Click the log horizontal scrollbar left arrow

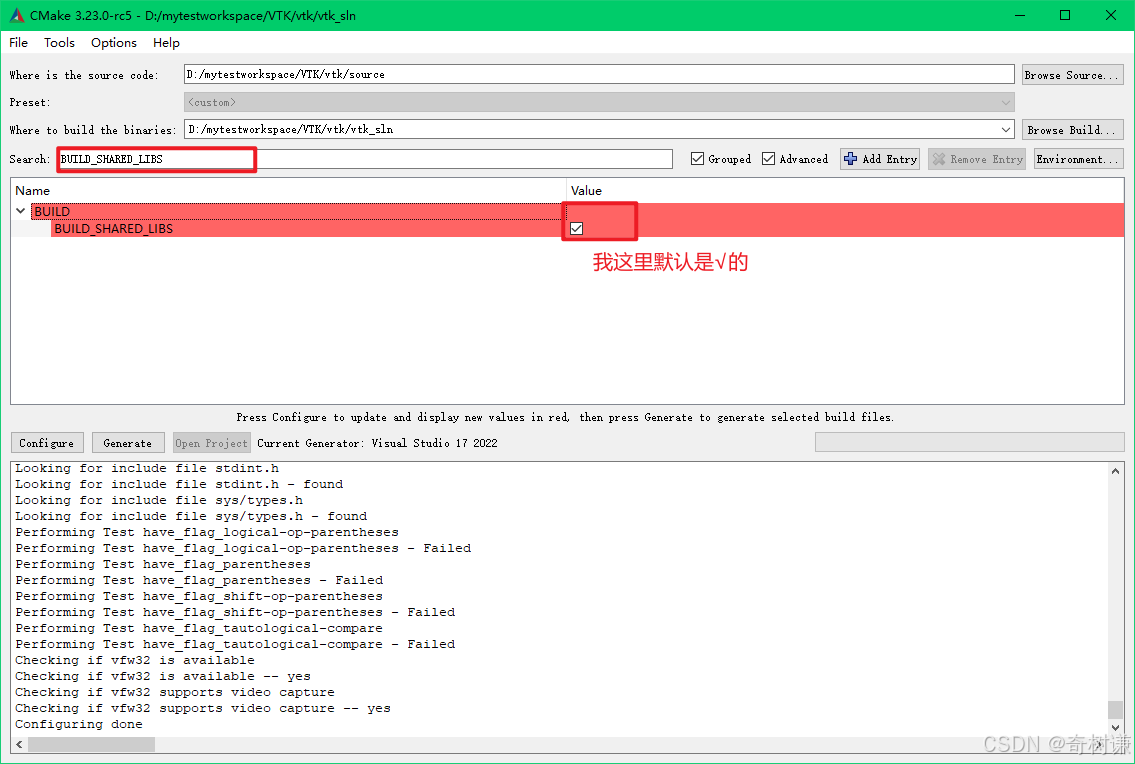pos(19,744)
